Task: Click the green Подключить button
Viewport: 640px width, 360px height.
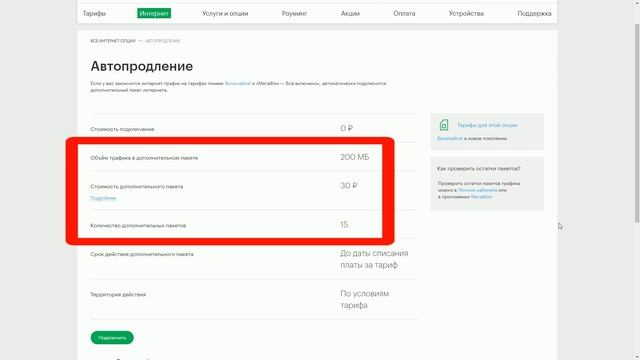Action: pyautogui.click(x=112, y=338)
